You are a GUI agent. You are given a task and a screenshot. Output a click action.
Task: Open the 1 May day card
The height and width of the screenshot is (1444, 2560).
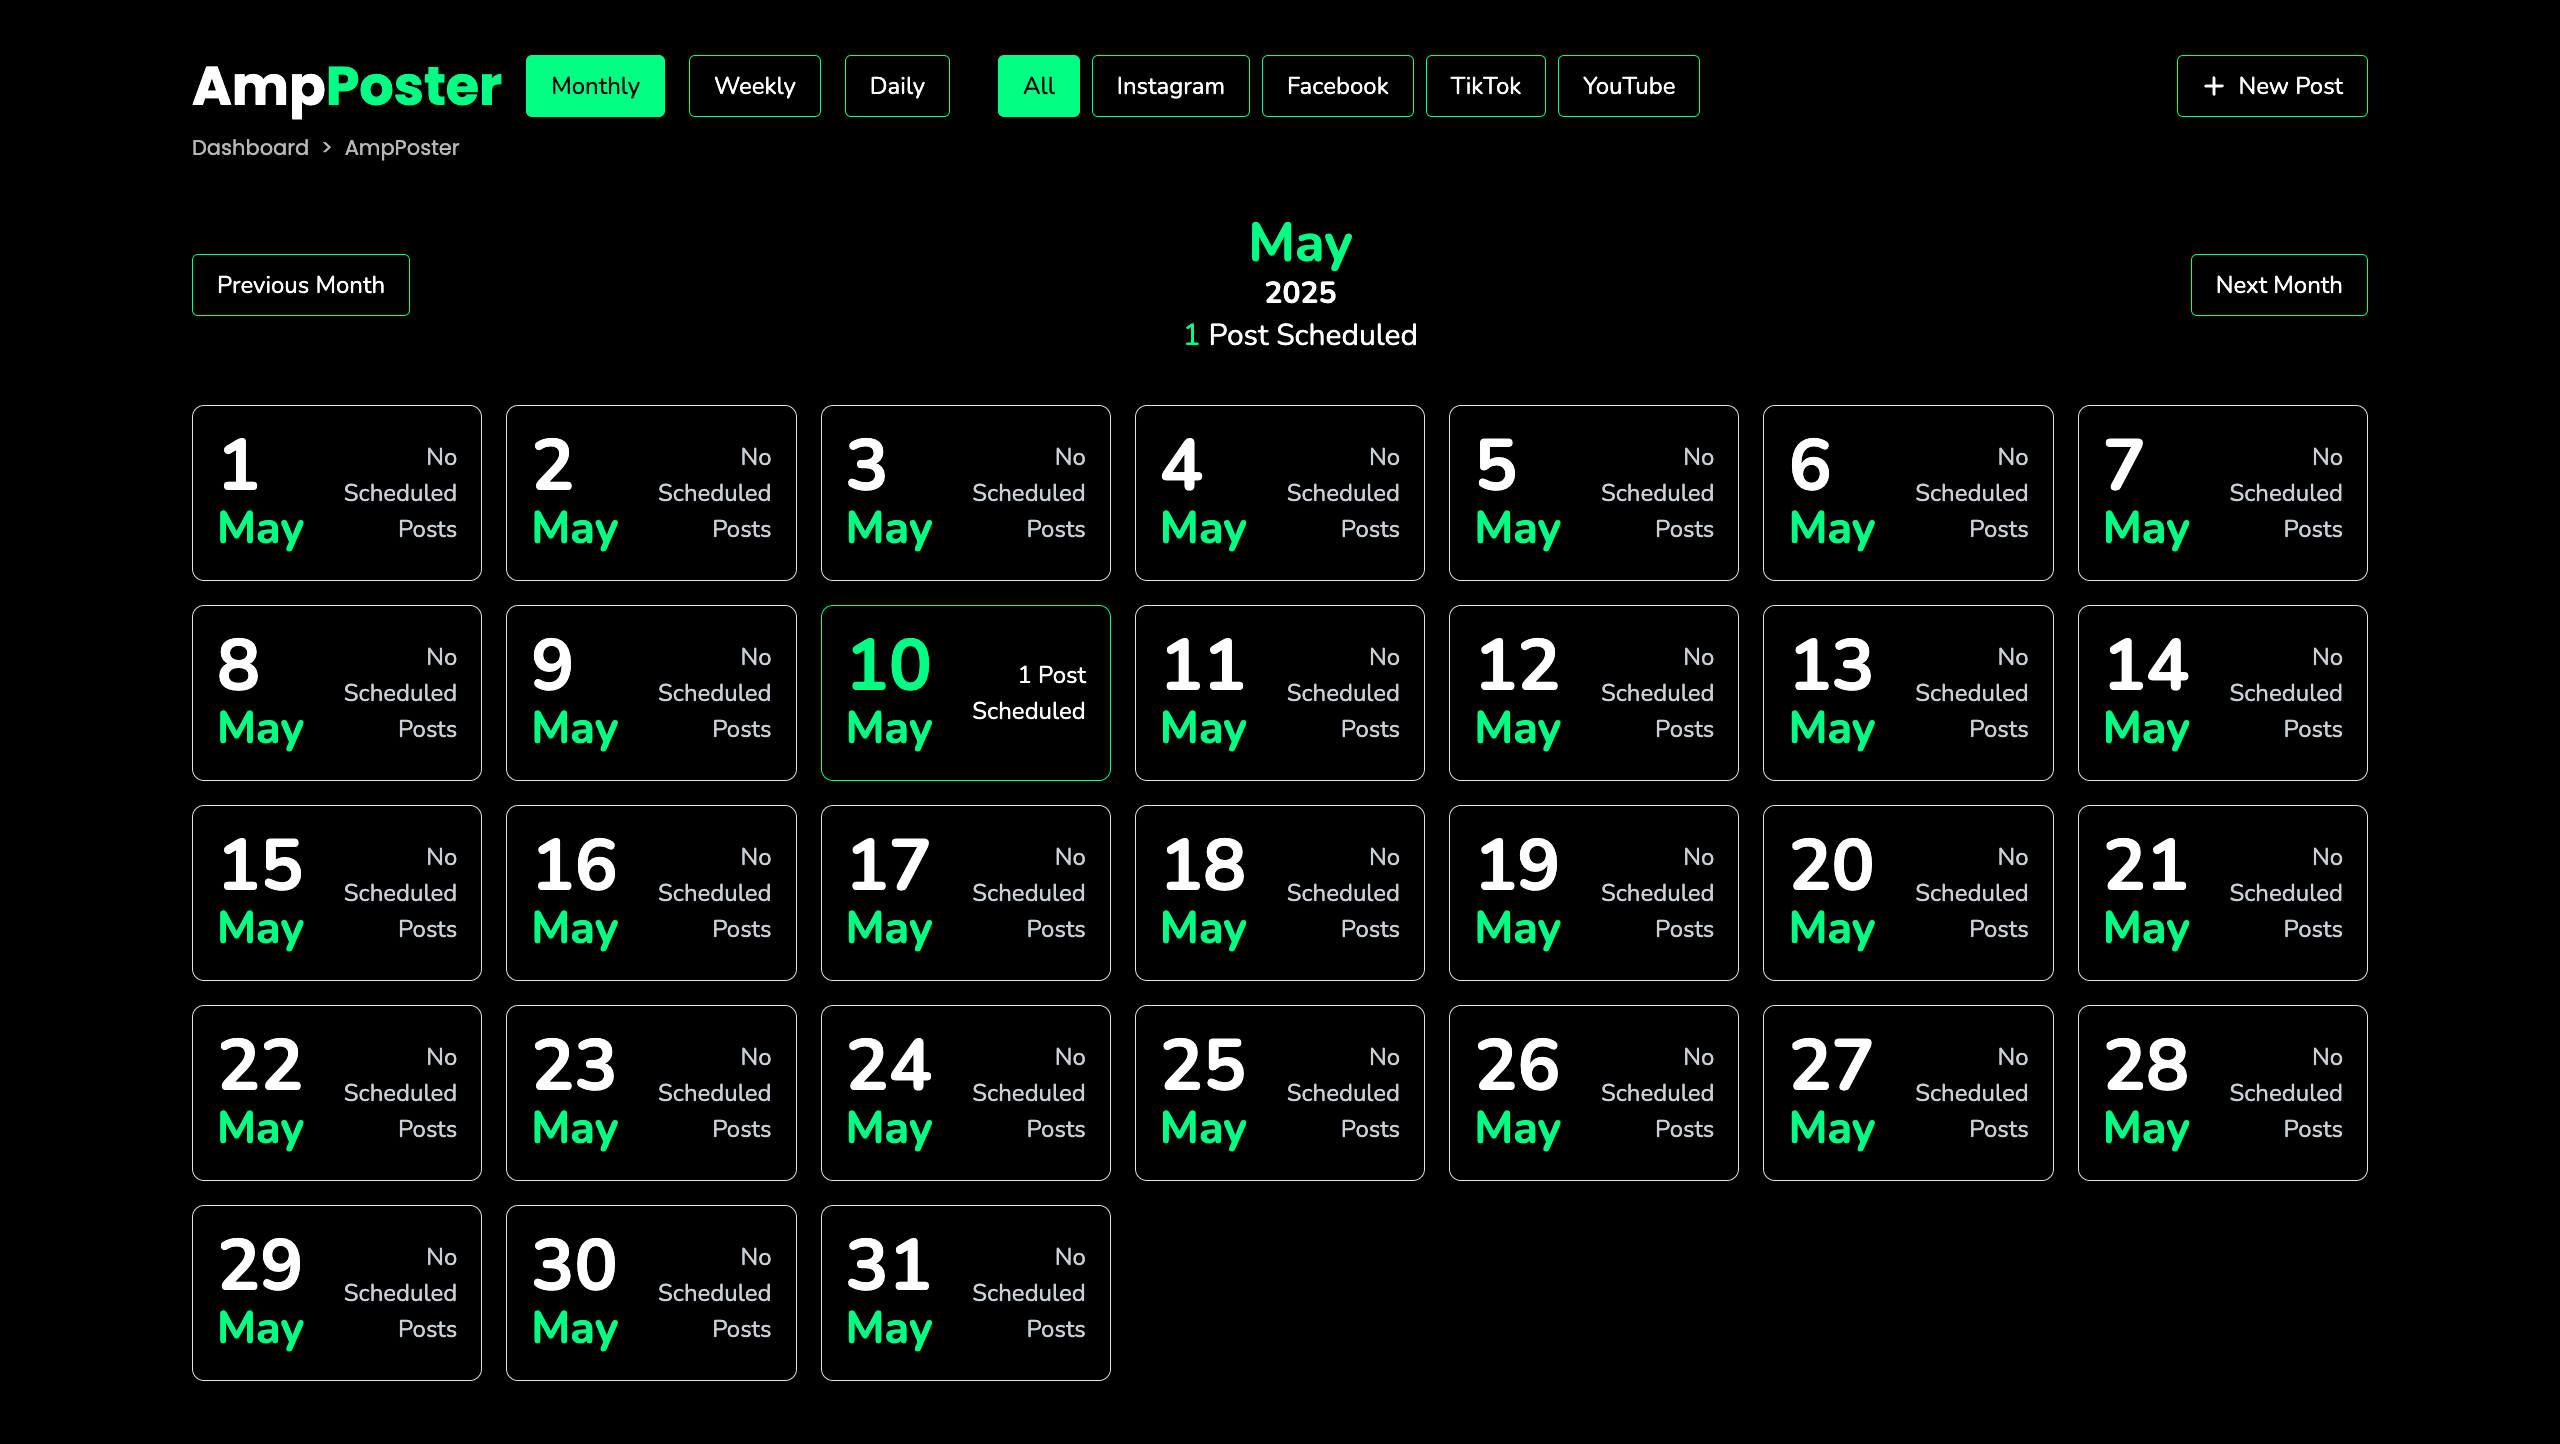336,493
